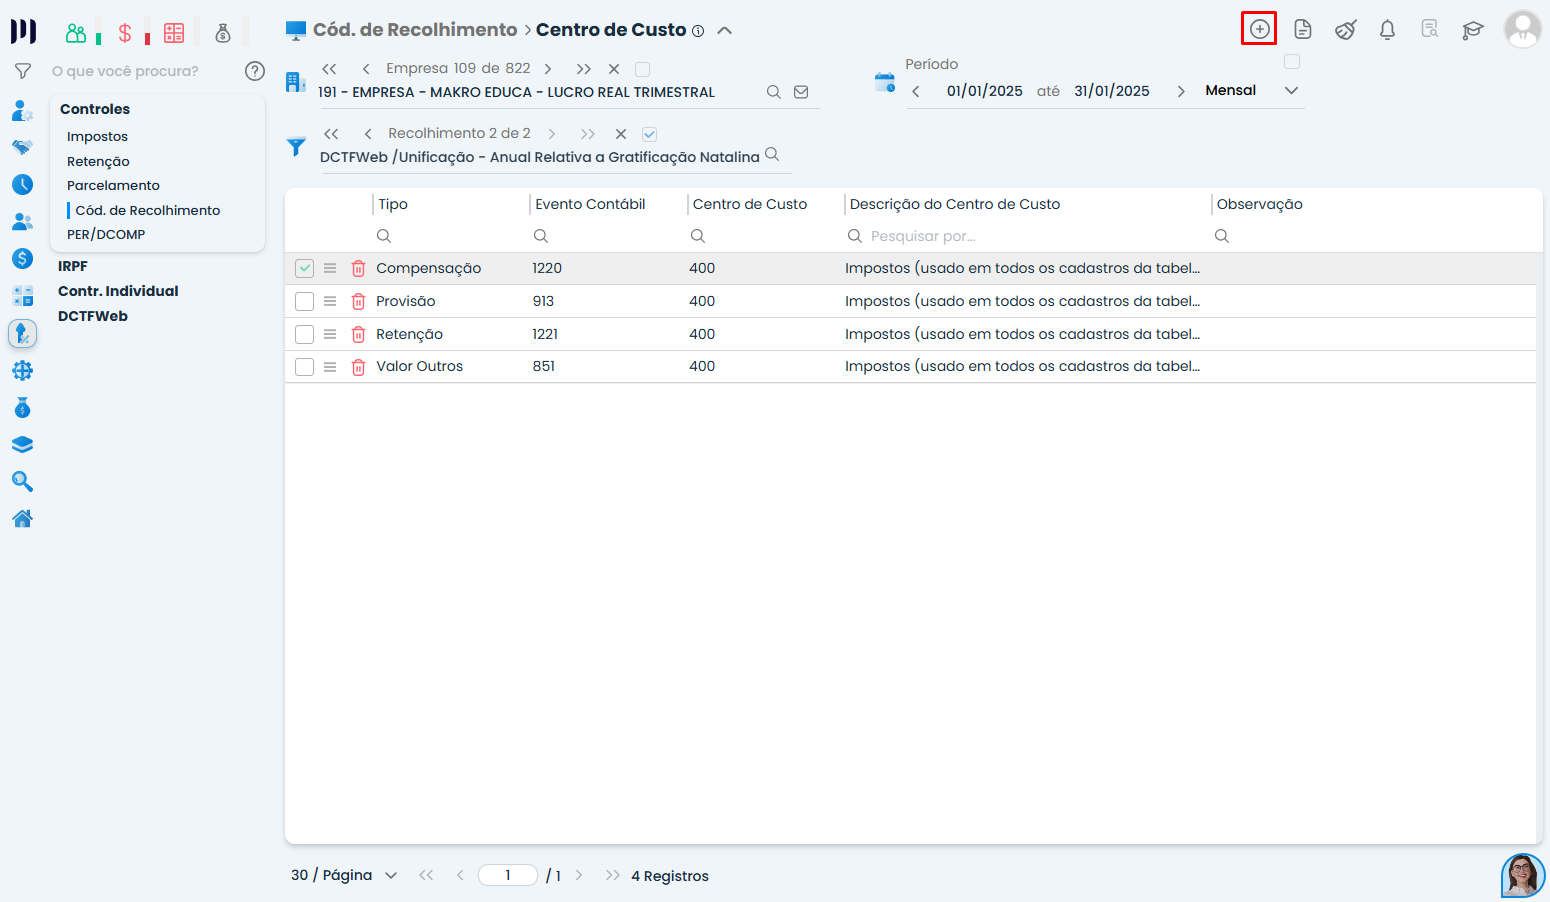Check the Provisão row checkbox
The width and height of the screenshot is (1550, 902).
305,301
